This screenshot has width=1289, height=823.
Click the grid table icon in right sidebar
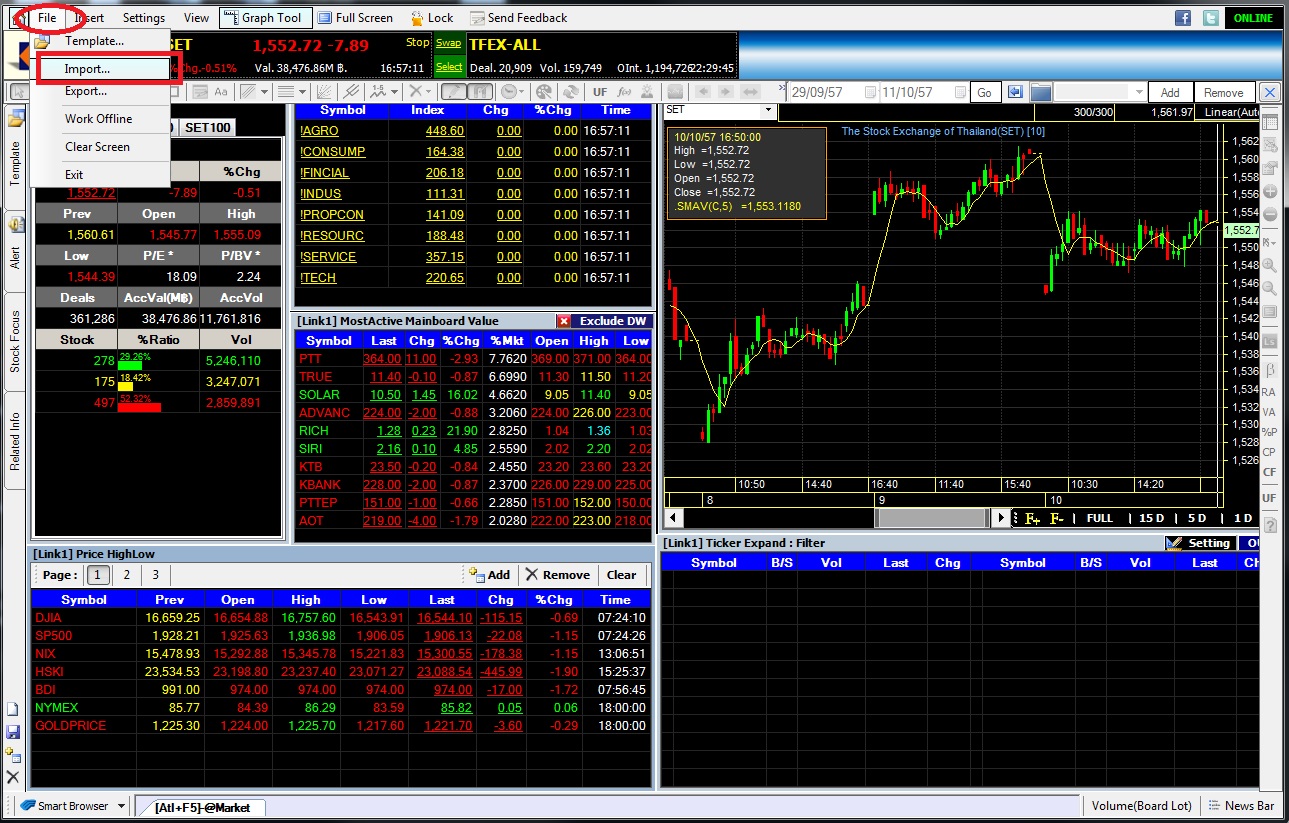click(x=1270, y=123)
